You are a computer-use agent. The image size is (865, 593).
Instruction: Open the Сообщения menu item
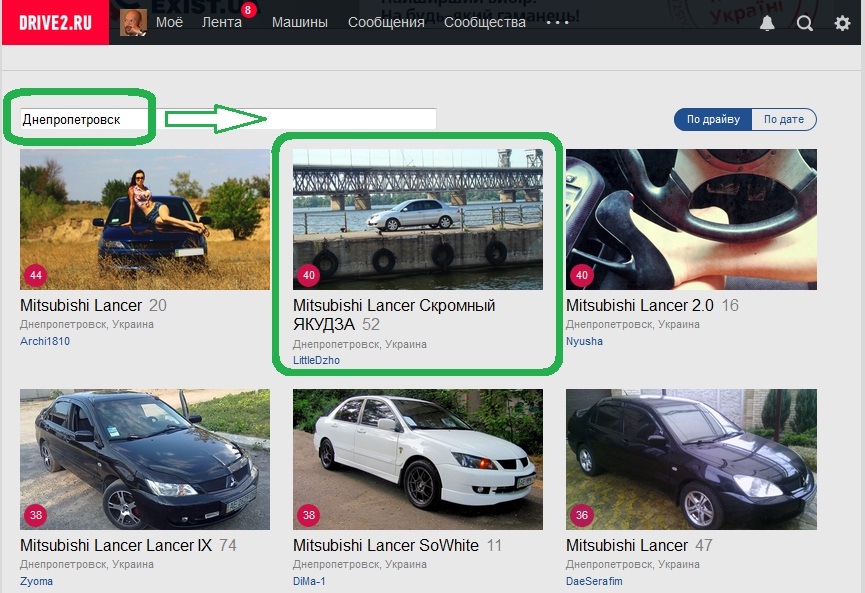point(386,23)
